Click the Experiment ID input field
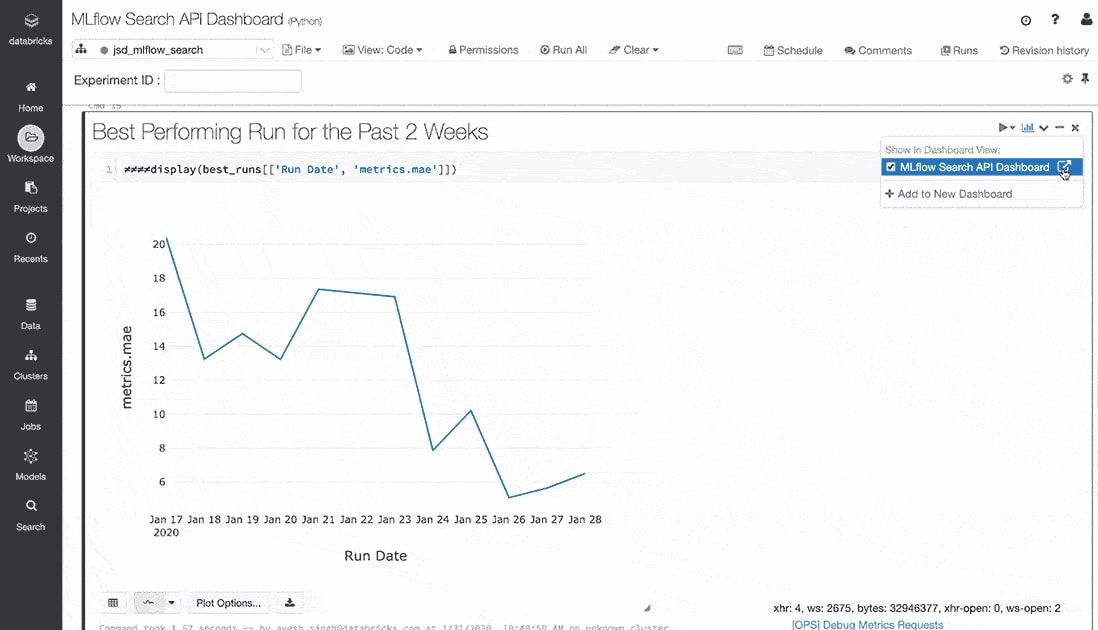The height and width of the screenshot is (630, 1098). point(233,81)
